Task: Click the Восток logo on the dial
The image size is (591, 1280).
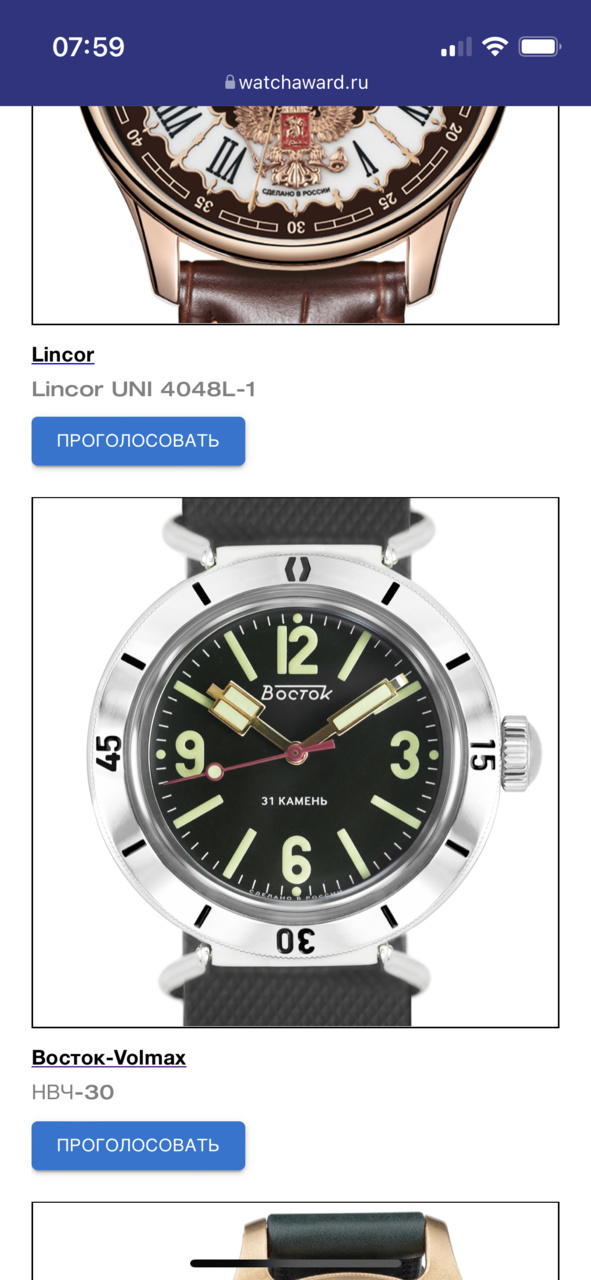Action: [295, 693]
